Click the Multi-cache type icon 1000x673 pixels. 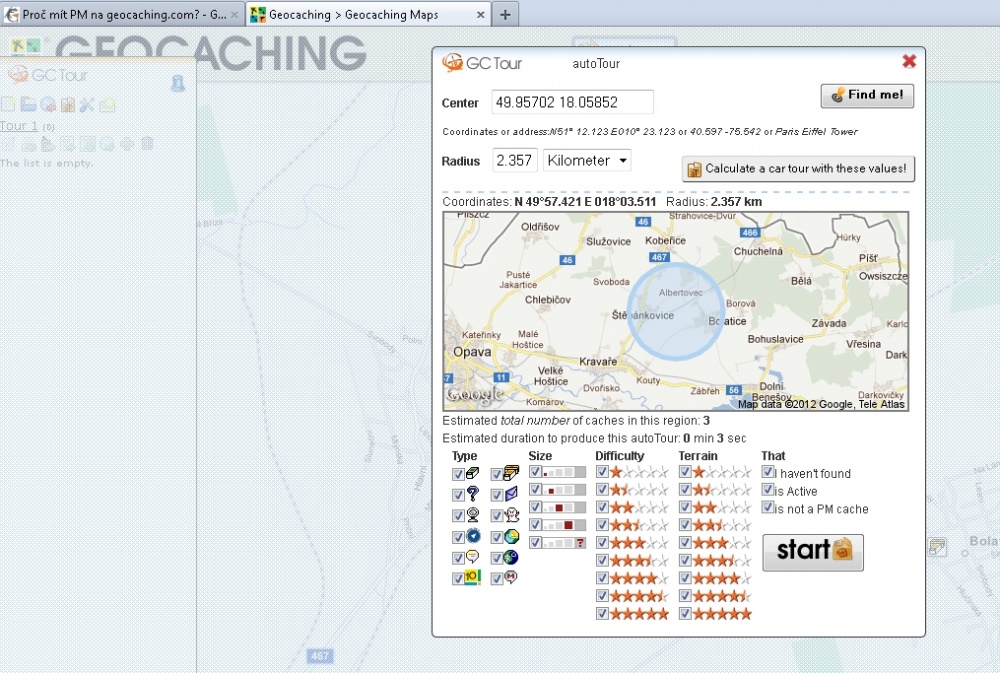(x=511, y=473)
